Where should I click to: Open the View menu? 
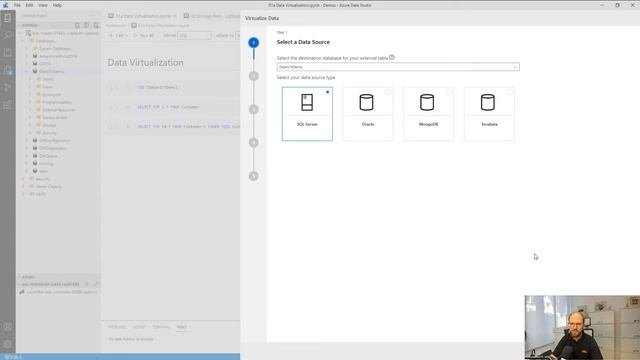(x=43, y=5)
